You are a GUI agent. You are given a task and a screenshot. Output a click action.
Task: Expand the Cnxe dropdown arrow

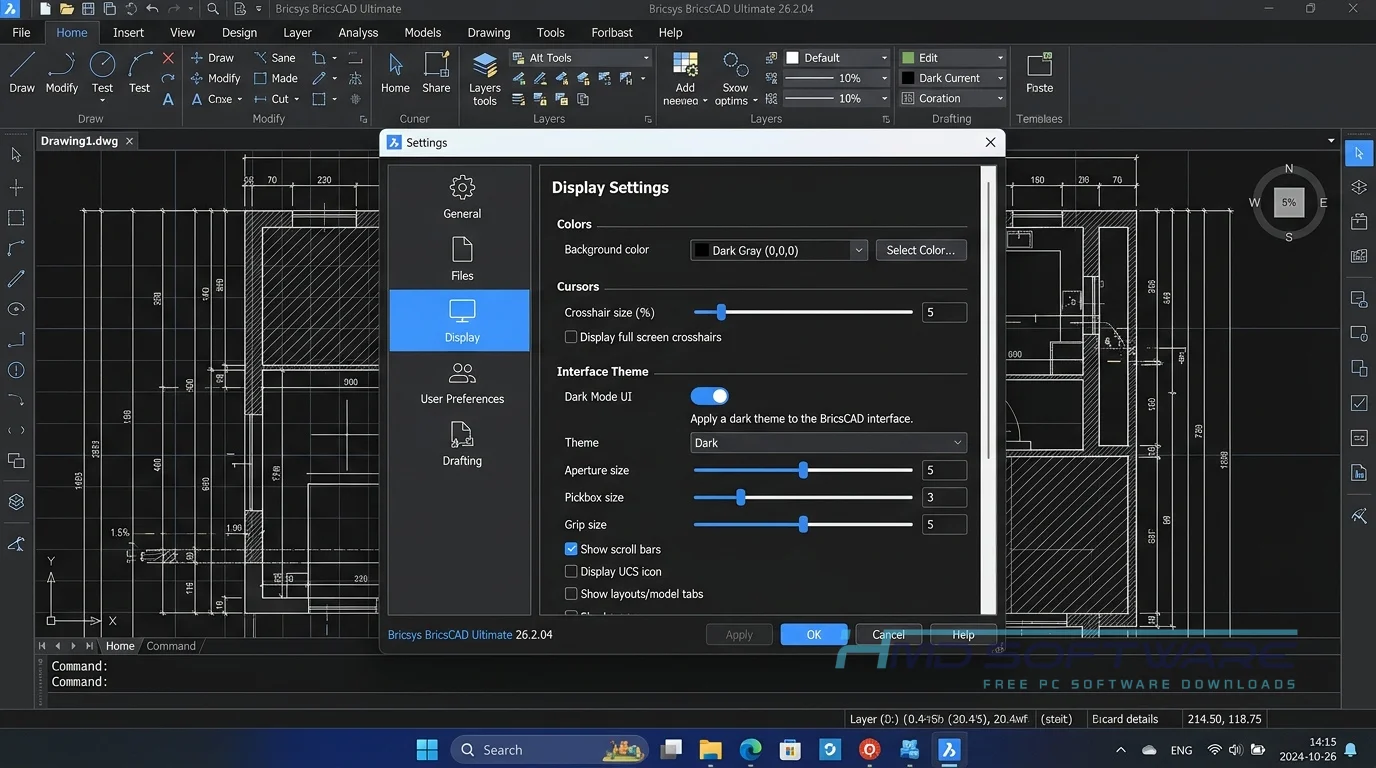point(240,99)
